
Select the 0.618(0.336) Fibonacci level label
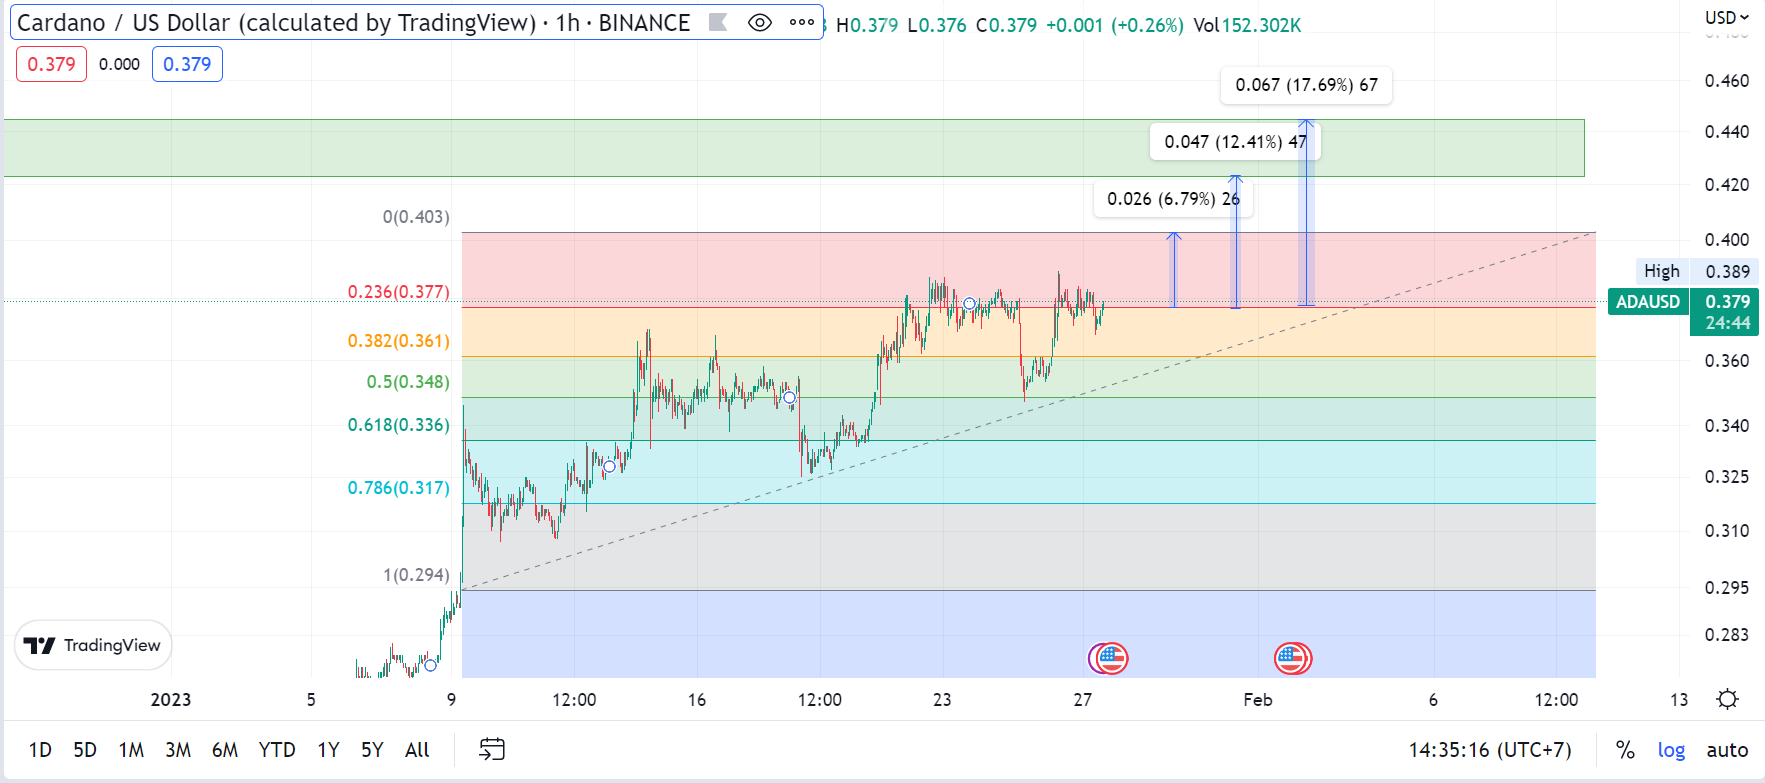[398, 425]
